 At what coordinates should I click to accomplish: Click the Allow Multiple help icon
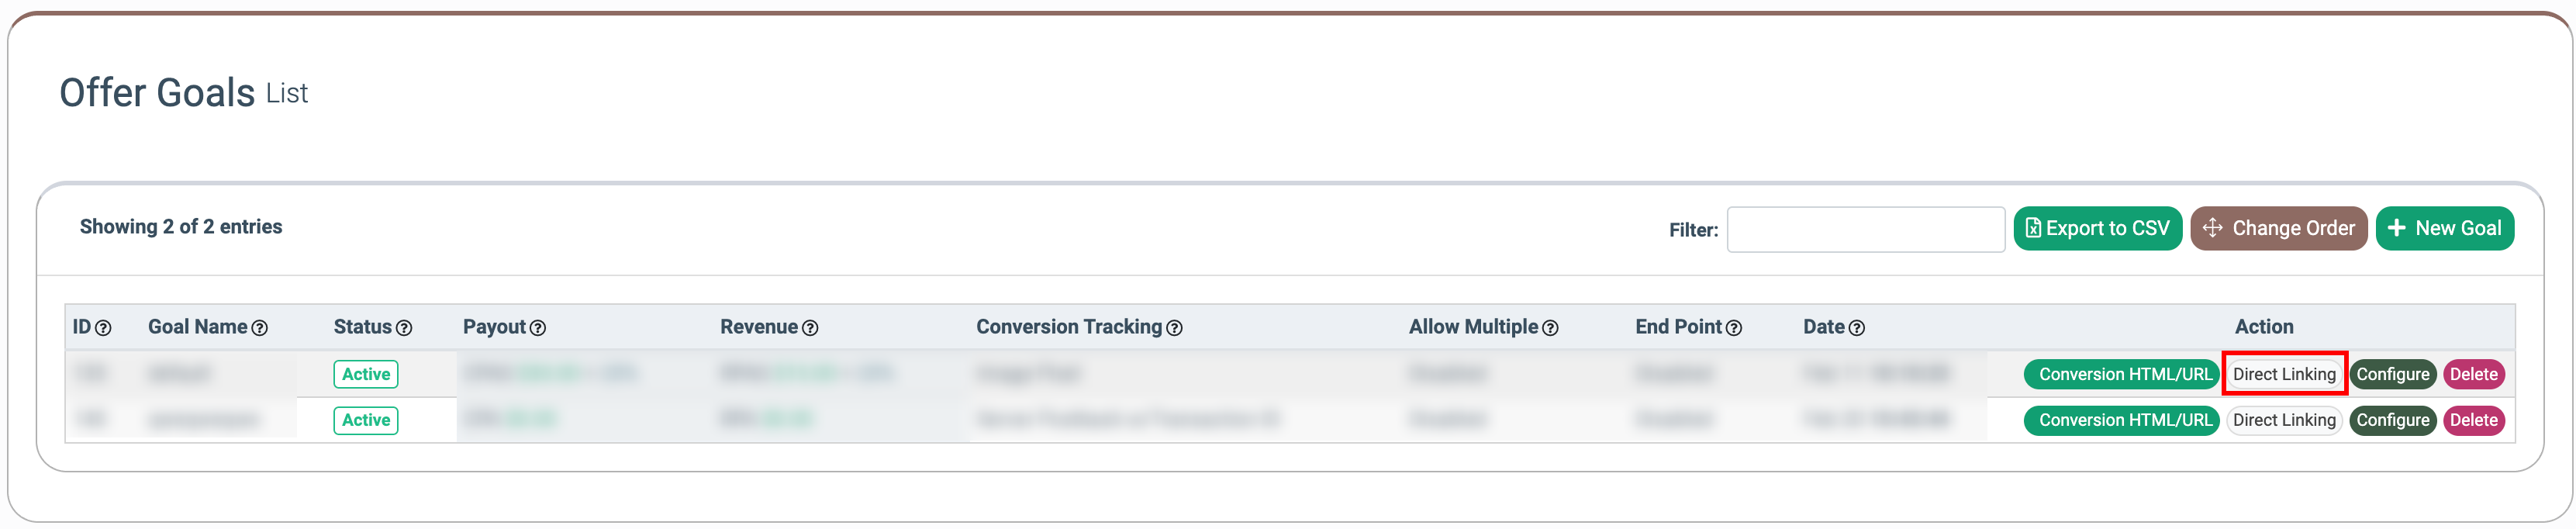[1551, 328]
